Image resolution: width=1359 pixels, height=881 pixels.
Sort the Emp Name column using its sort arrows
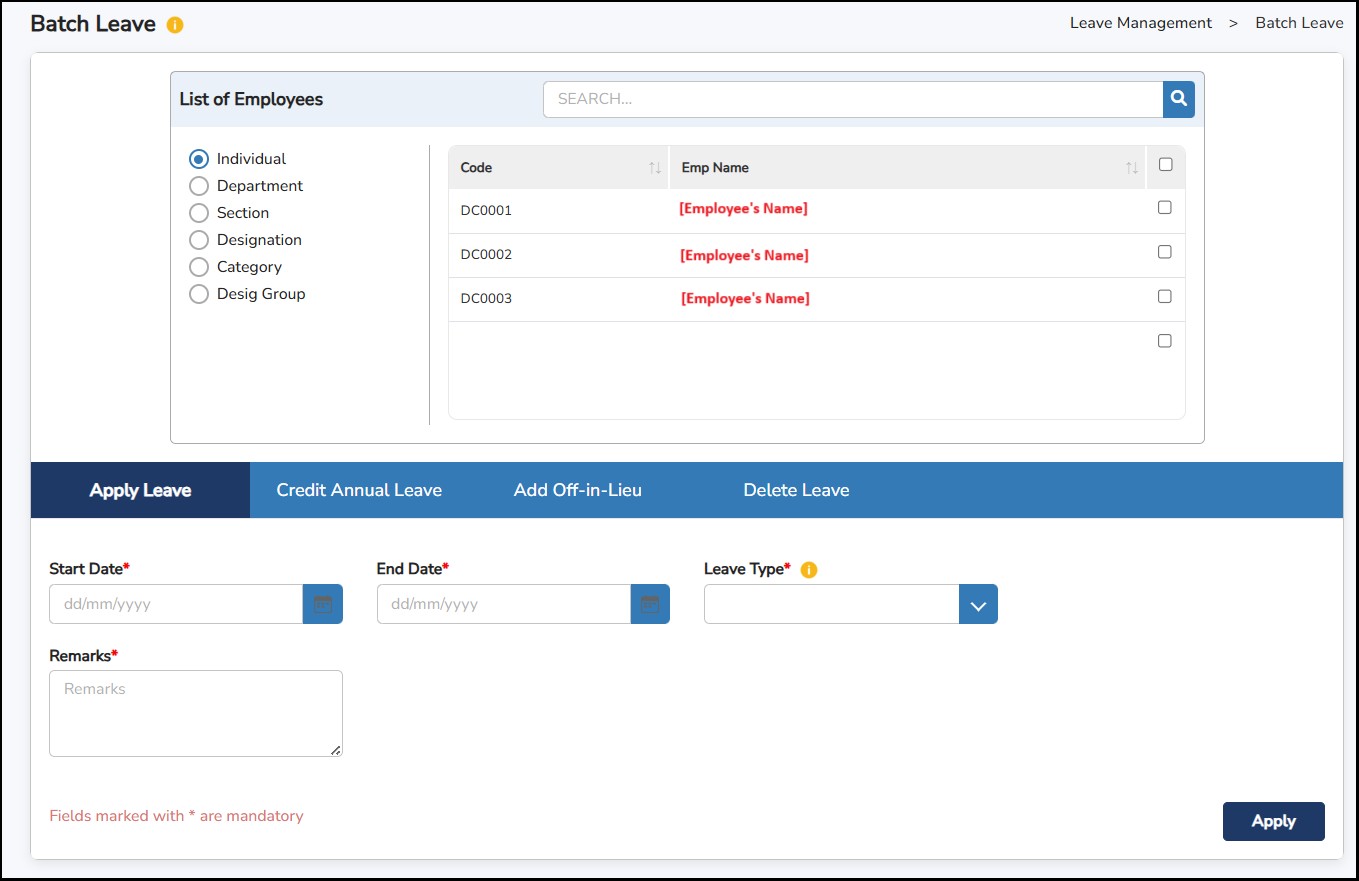pyautogui.click(x=1130, y=167)
